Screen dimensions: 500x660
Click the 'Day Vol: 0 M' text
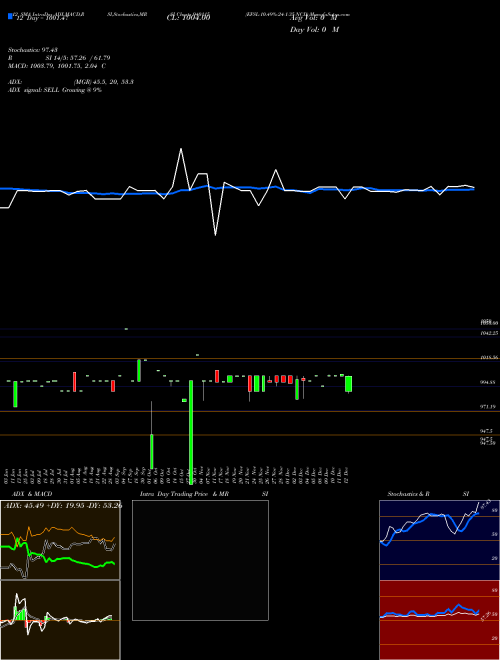click(x=314, y=30)
